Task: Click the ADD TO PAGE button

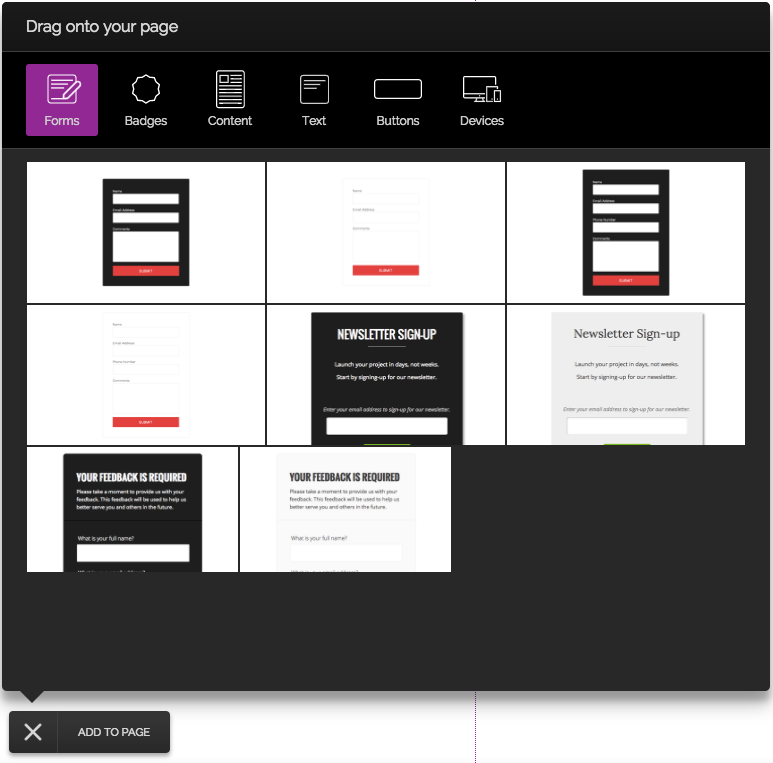Action: pos(114,732)
